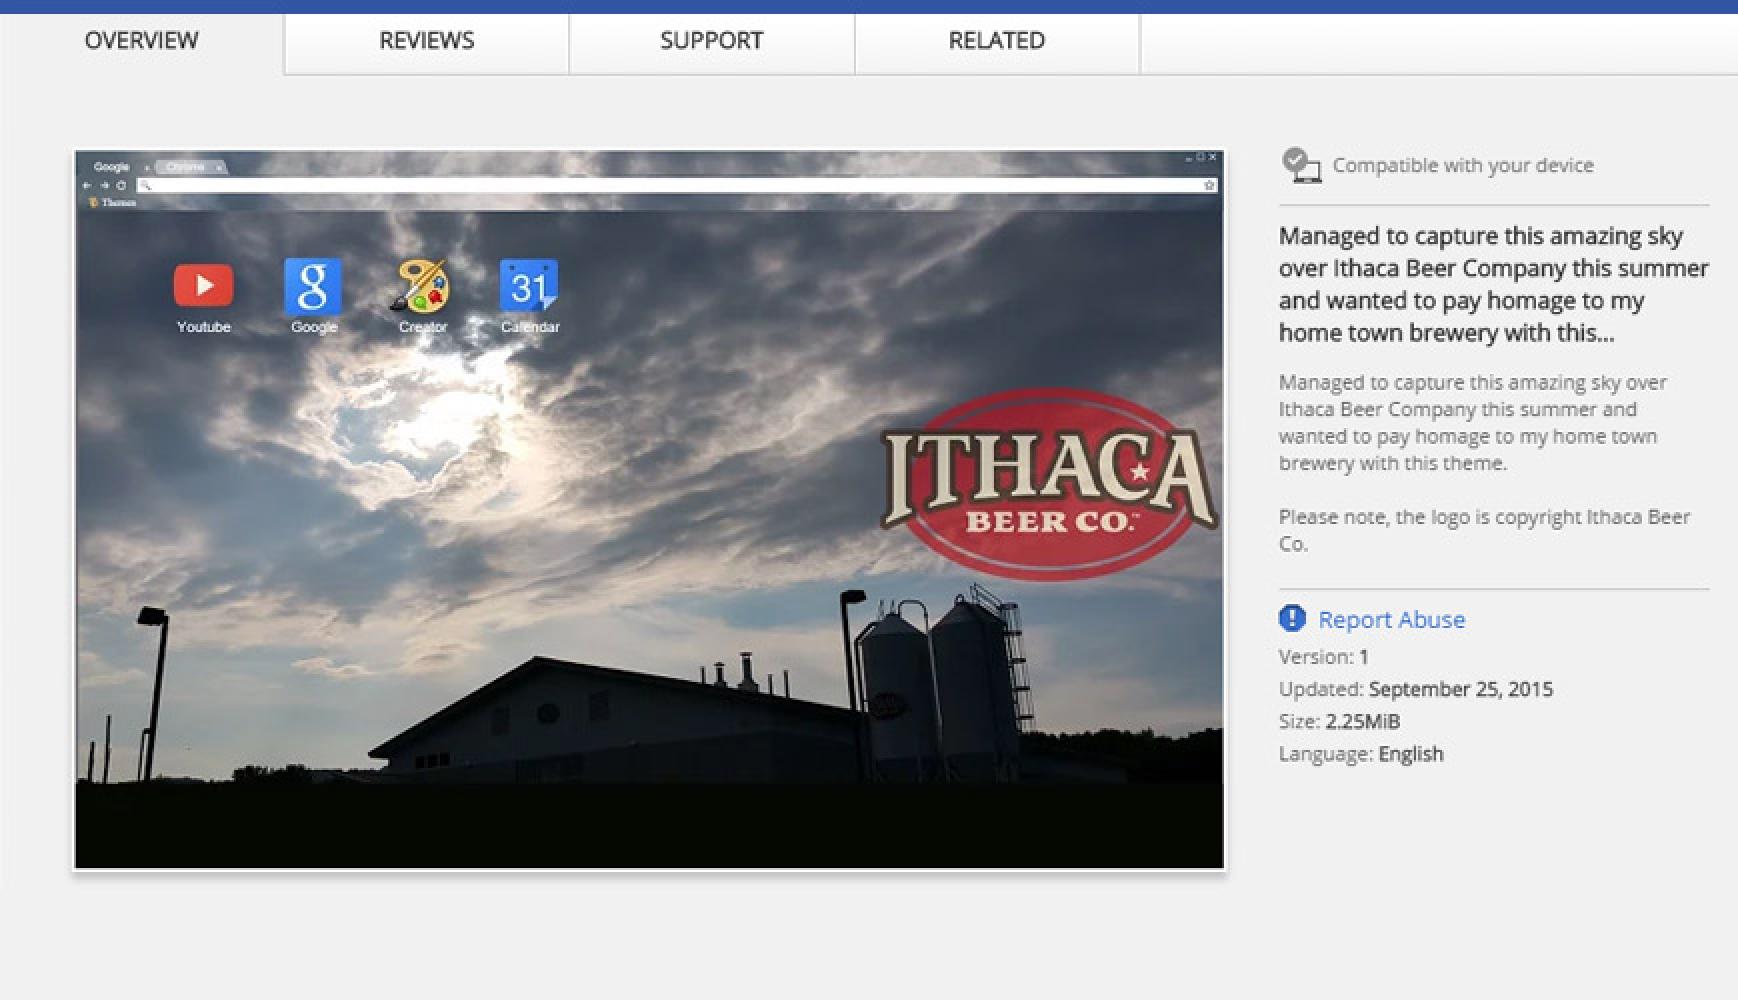Click the 'Language: English' text
The width and height of the screenshot is (1738, 1000).
pos(1360,754)
